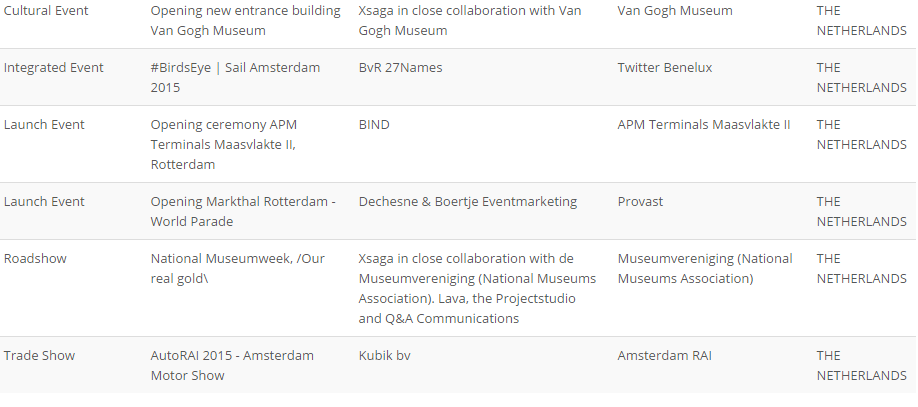Image resolution: width=918 pixels, height=407 pixels.
Task: Select AutoRAI 2015 - Amsterdam Motor Show
Action: 232,365
